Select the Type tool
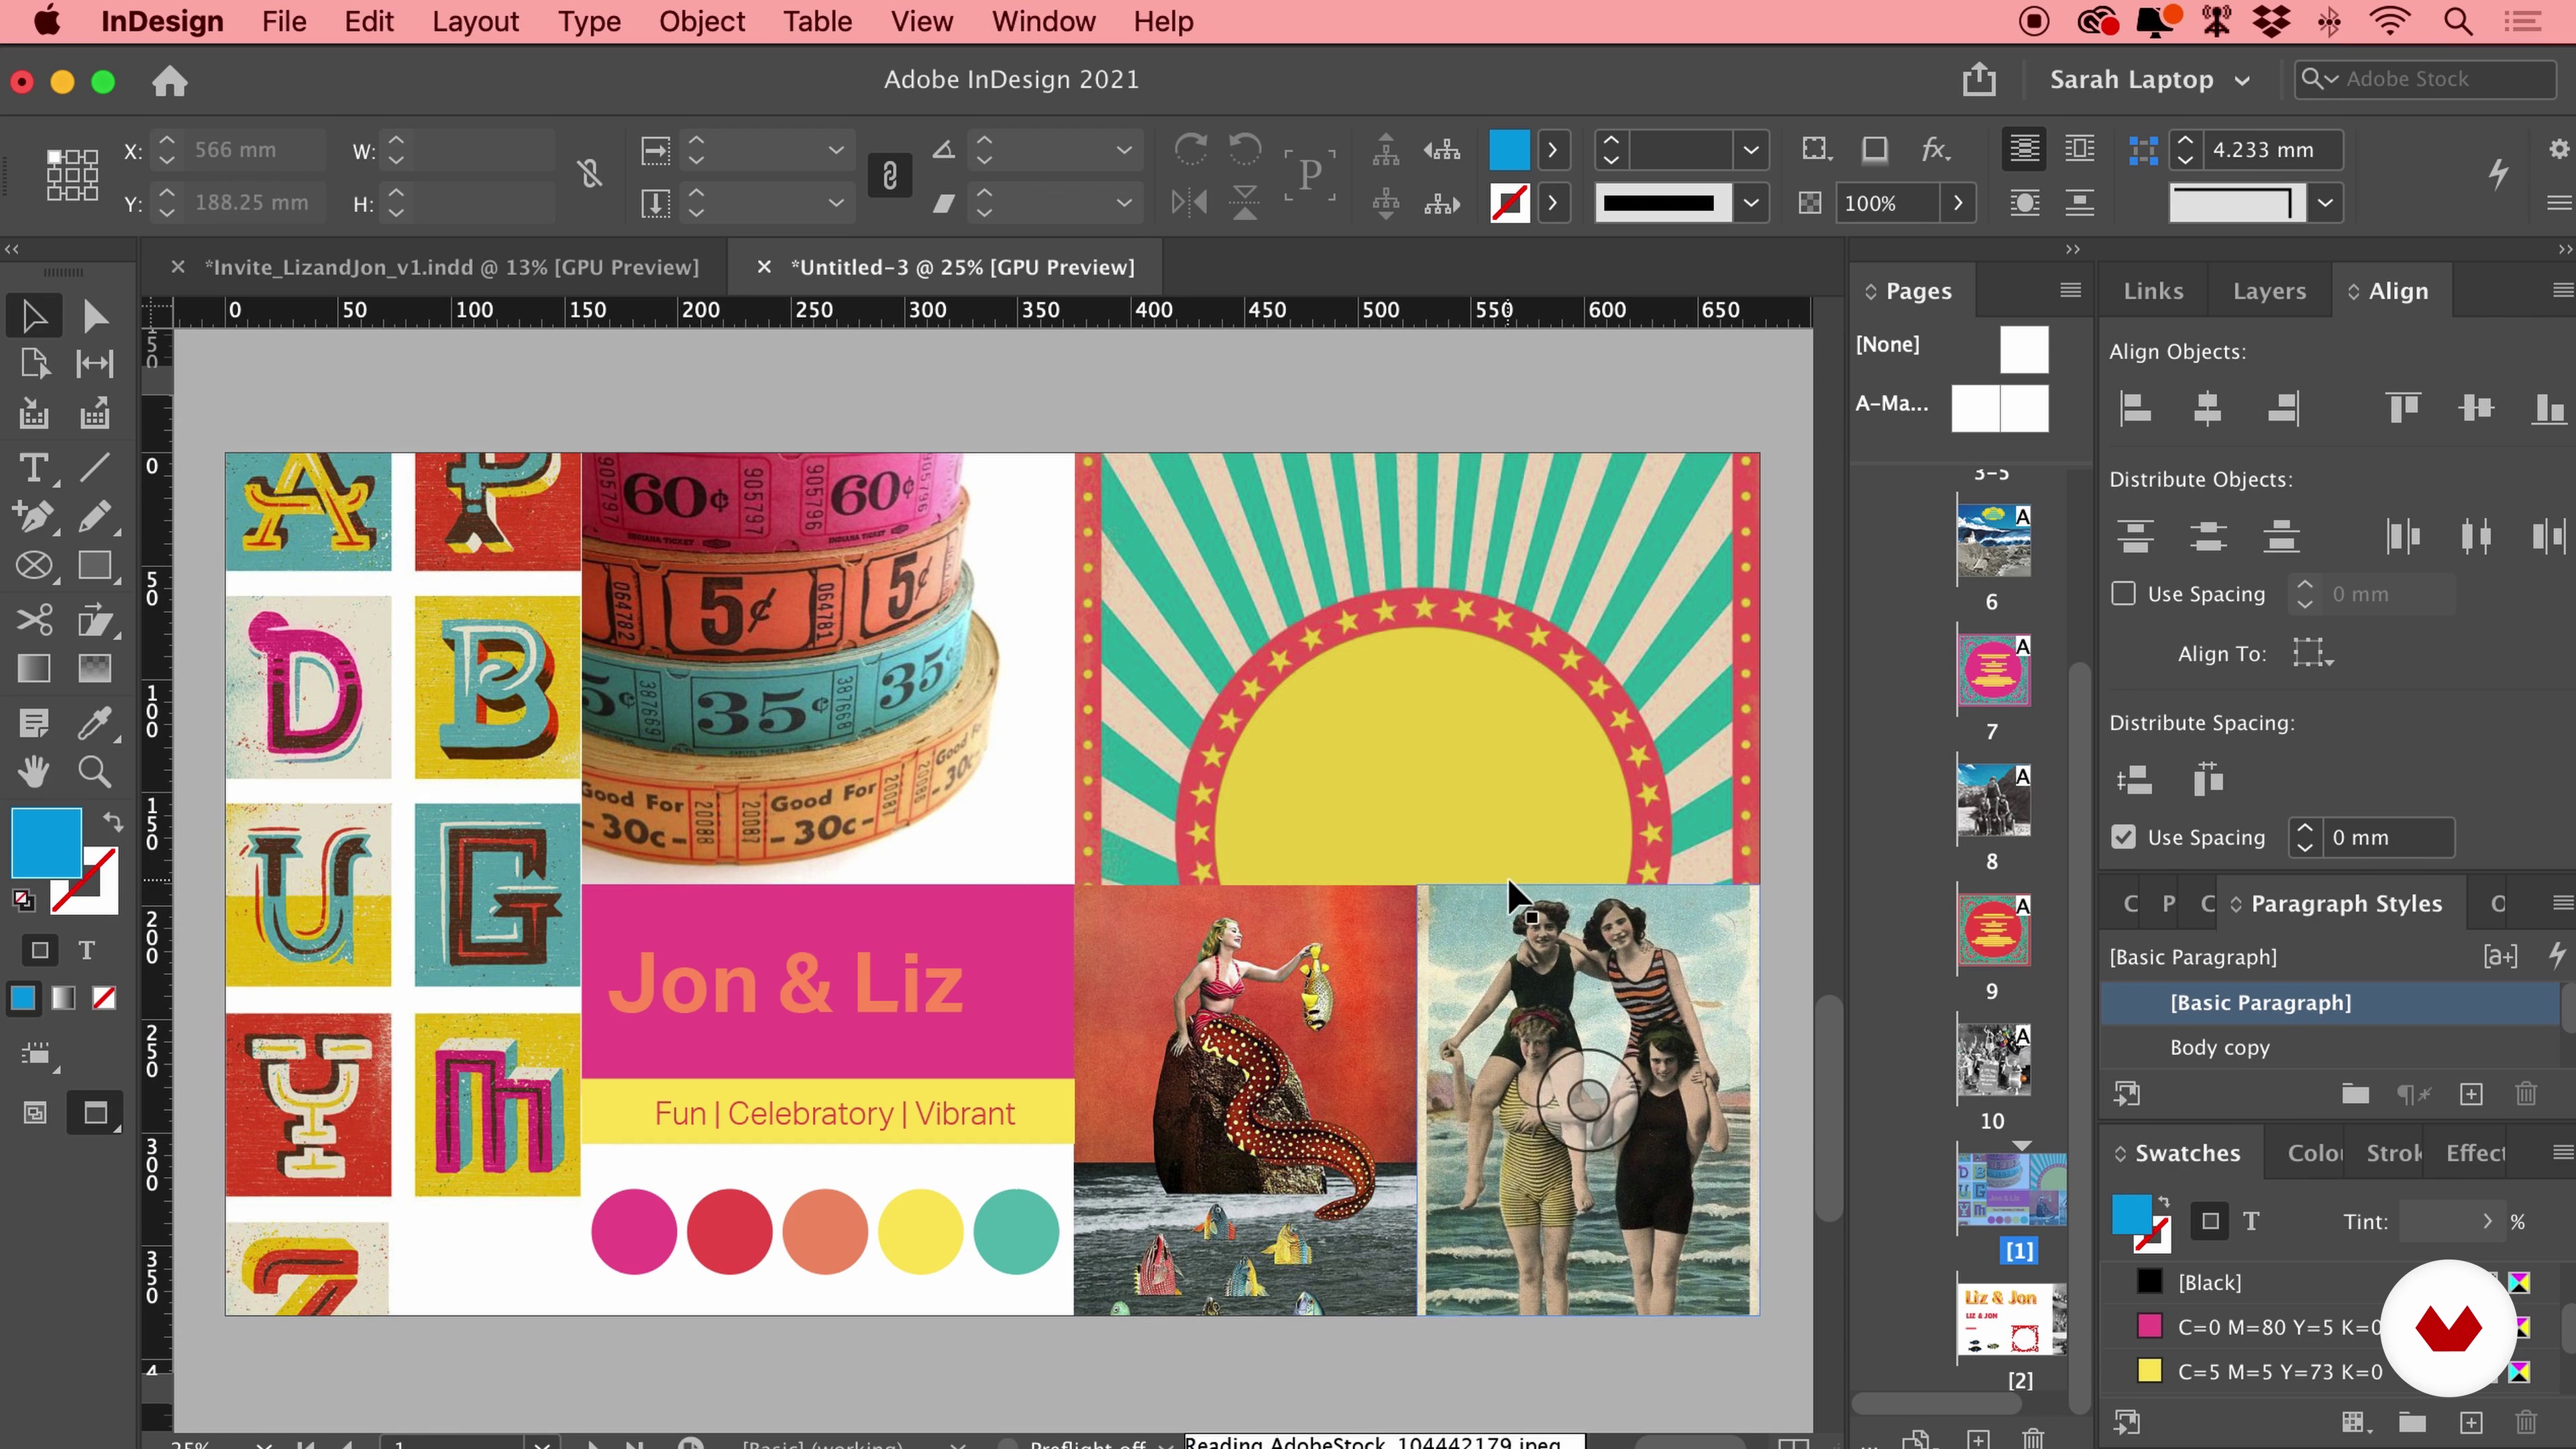2576x1449 pixels. pyautogui.click(x=34, y=468)
